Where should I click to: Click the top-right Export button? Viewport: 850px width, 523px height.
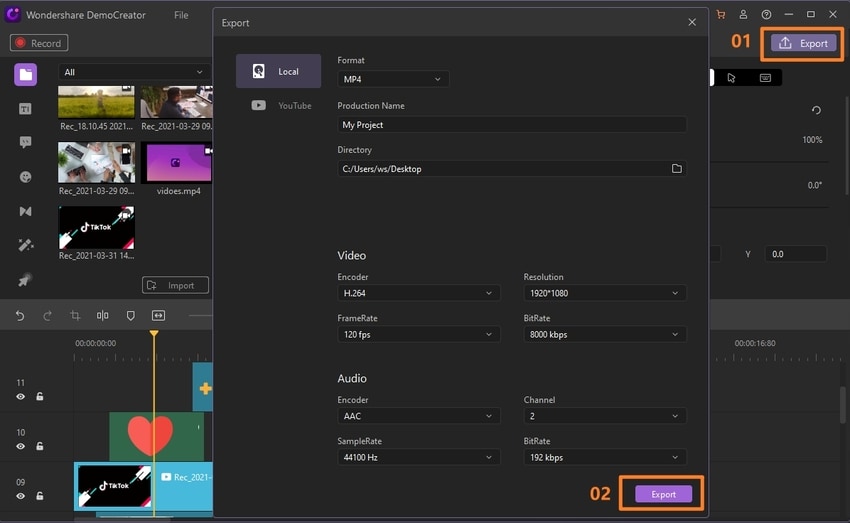[x=803, y=43]
